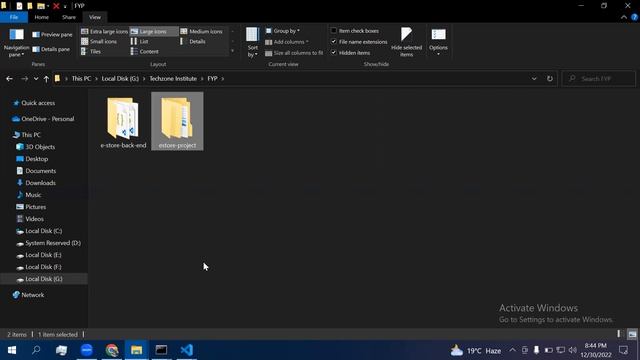Open the Help question mark icon
Screen dimensions: 640x360
point(634,17)
